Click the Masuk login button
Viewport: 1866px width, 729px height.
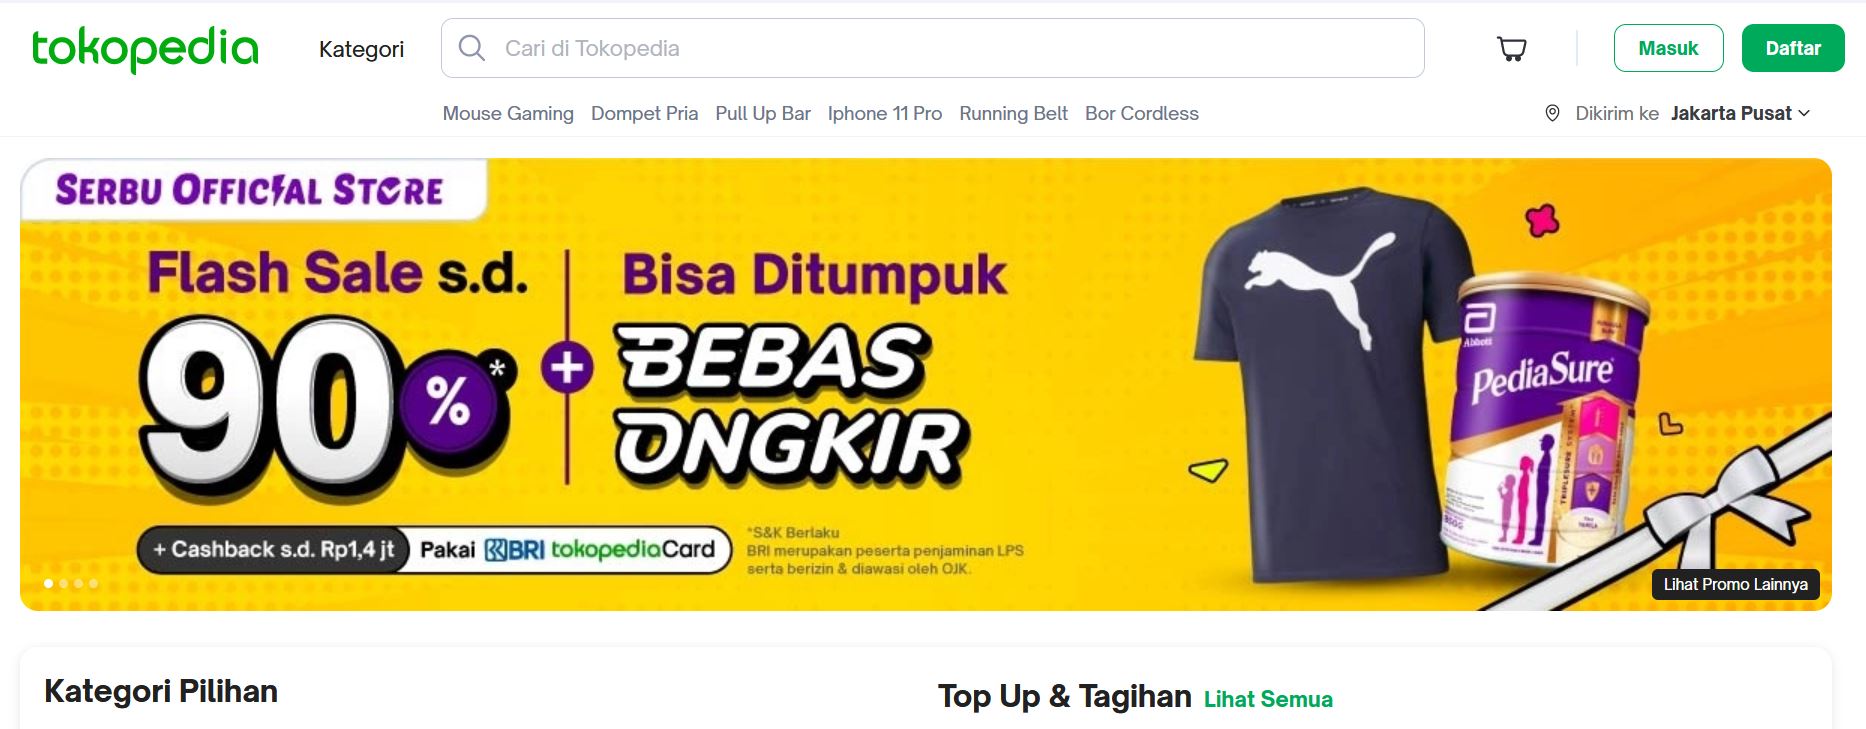[x=1668, y=48]
